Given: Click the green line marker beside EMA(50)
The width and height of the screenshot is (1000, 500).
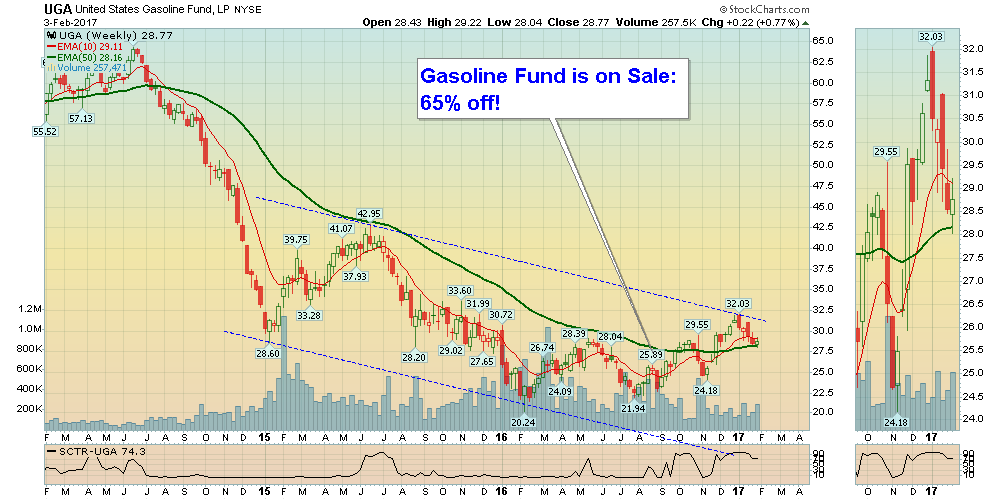Looking at the screenshot, I should [52, 57].
